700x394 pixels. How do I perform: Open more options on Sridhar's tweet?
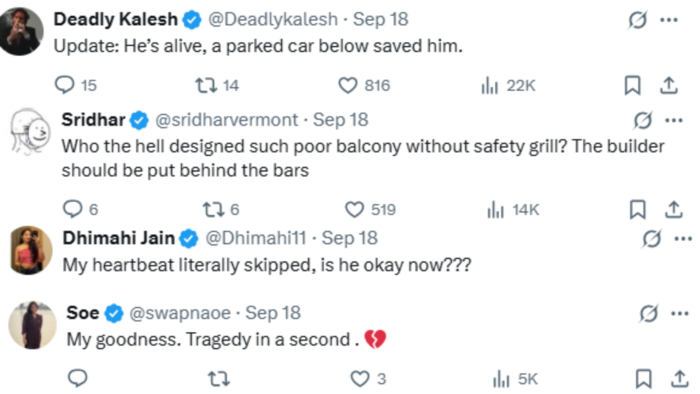click(674, 120)
